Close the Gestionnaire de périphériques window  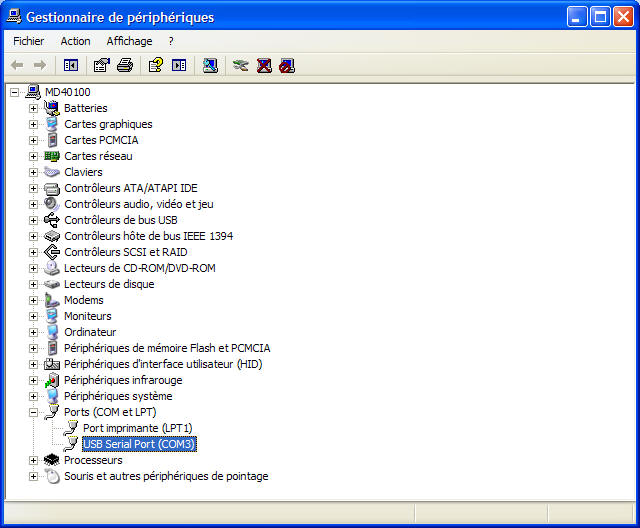click(x=623, y=17)
